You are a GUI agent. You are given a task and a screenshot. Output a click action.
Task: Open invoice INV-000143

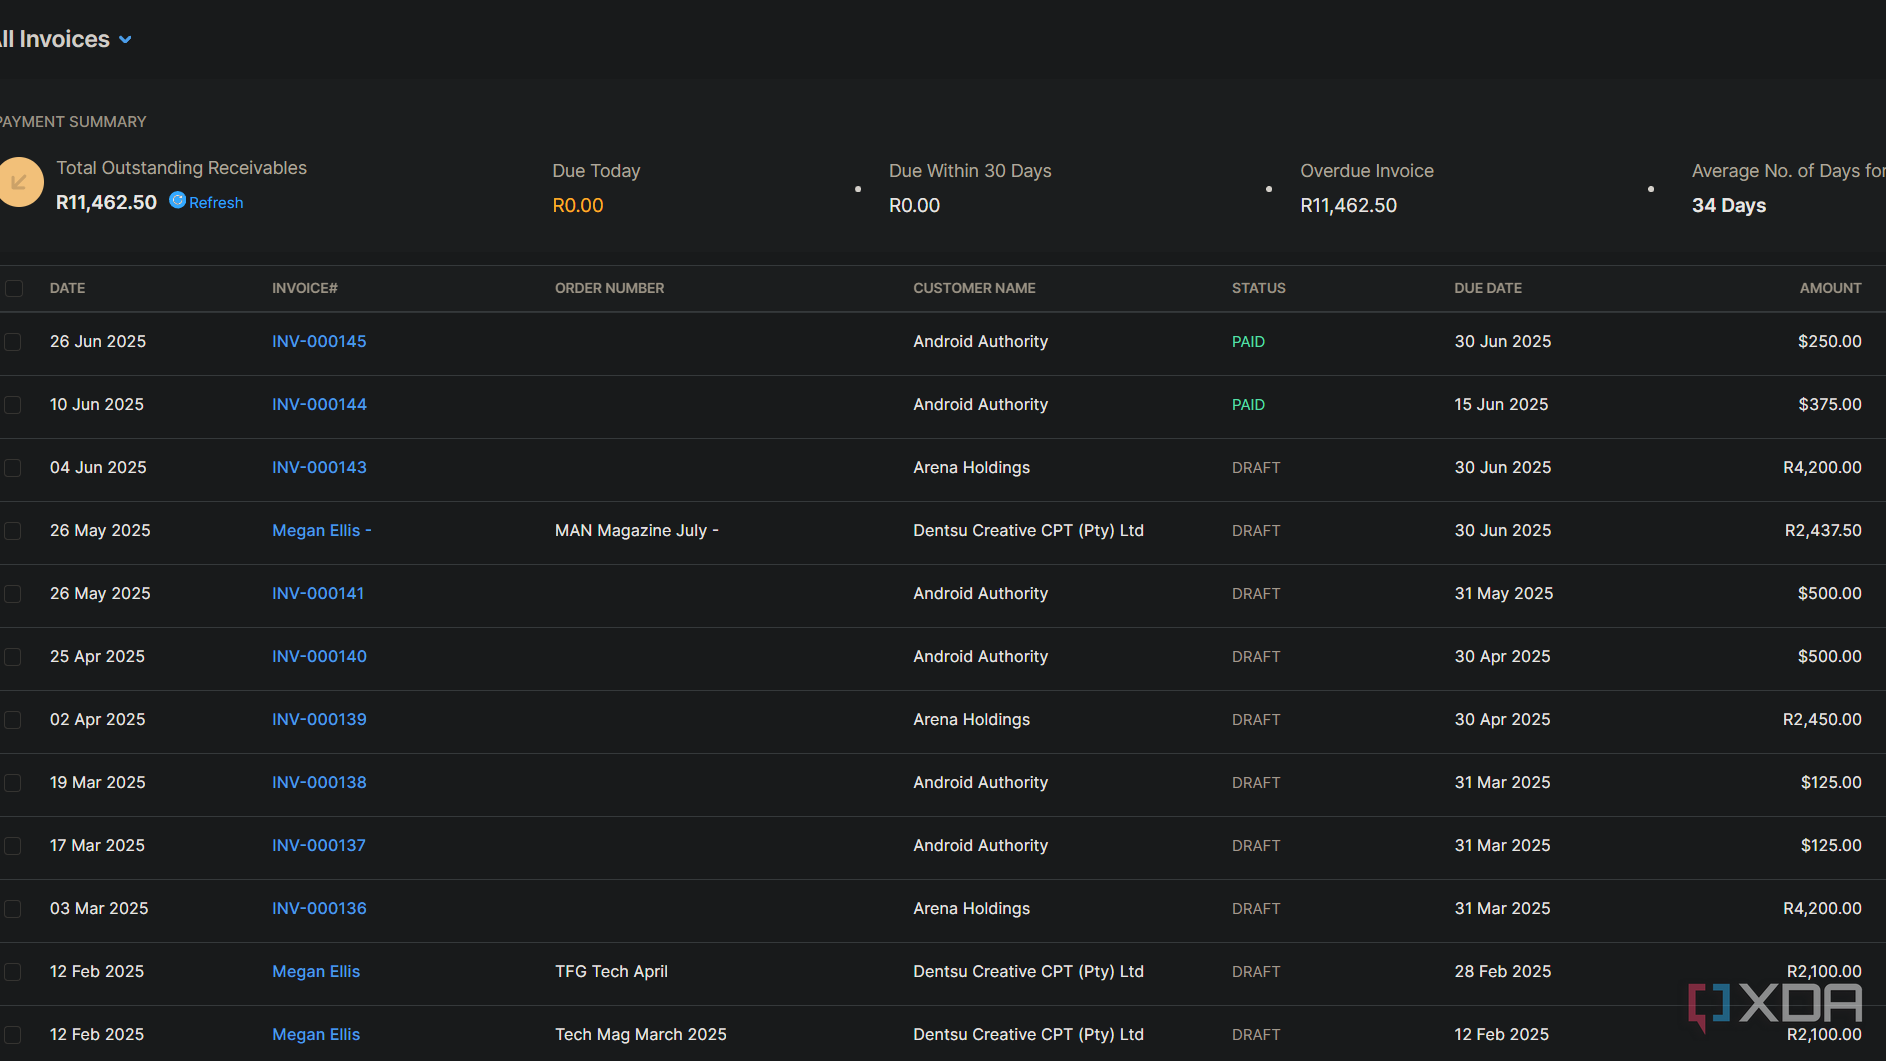(319, 467)
